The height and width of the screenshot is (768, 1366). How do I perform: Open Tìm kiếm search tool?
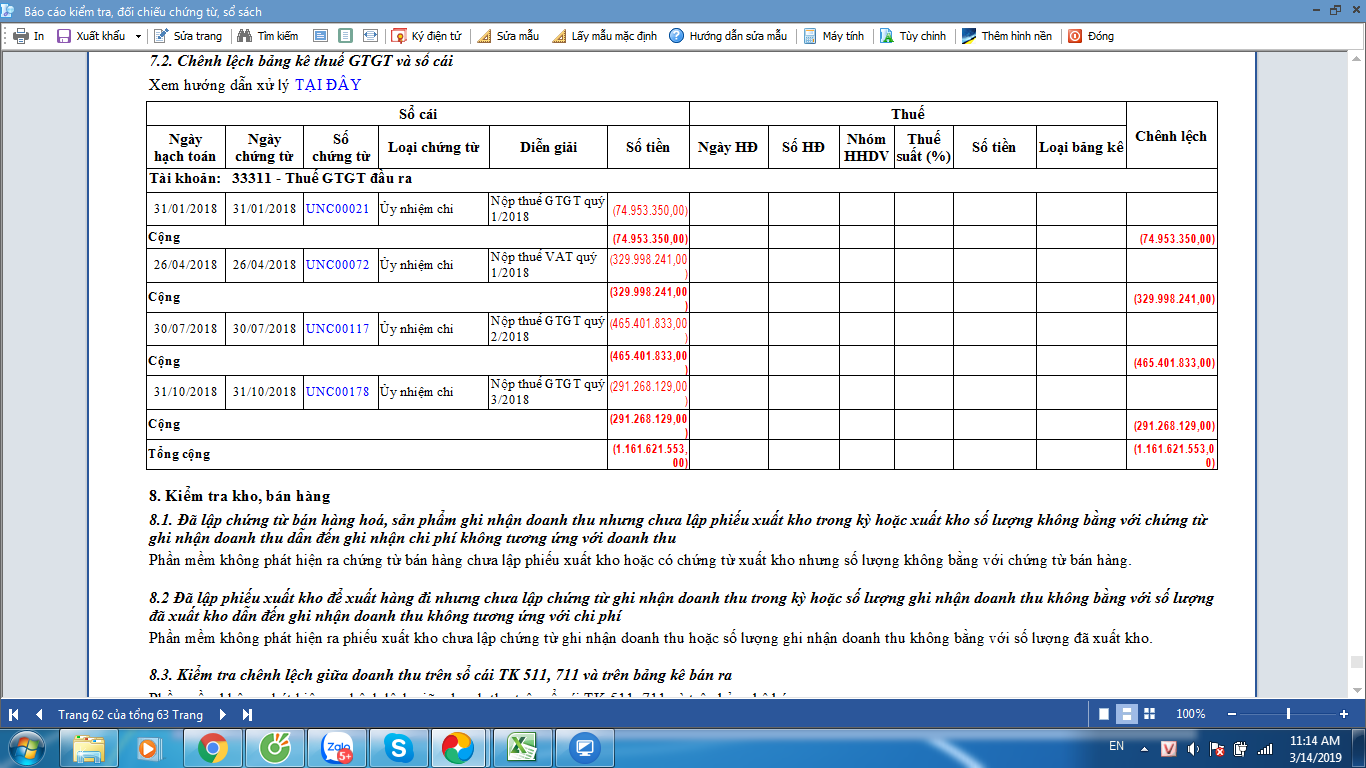(267, 36)
